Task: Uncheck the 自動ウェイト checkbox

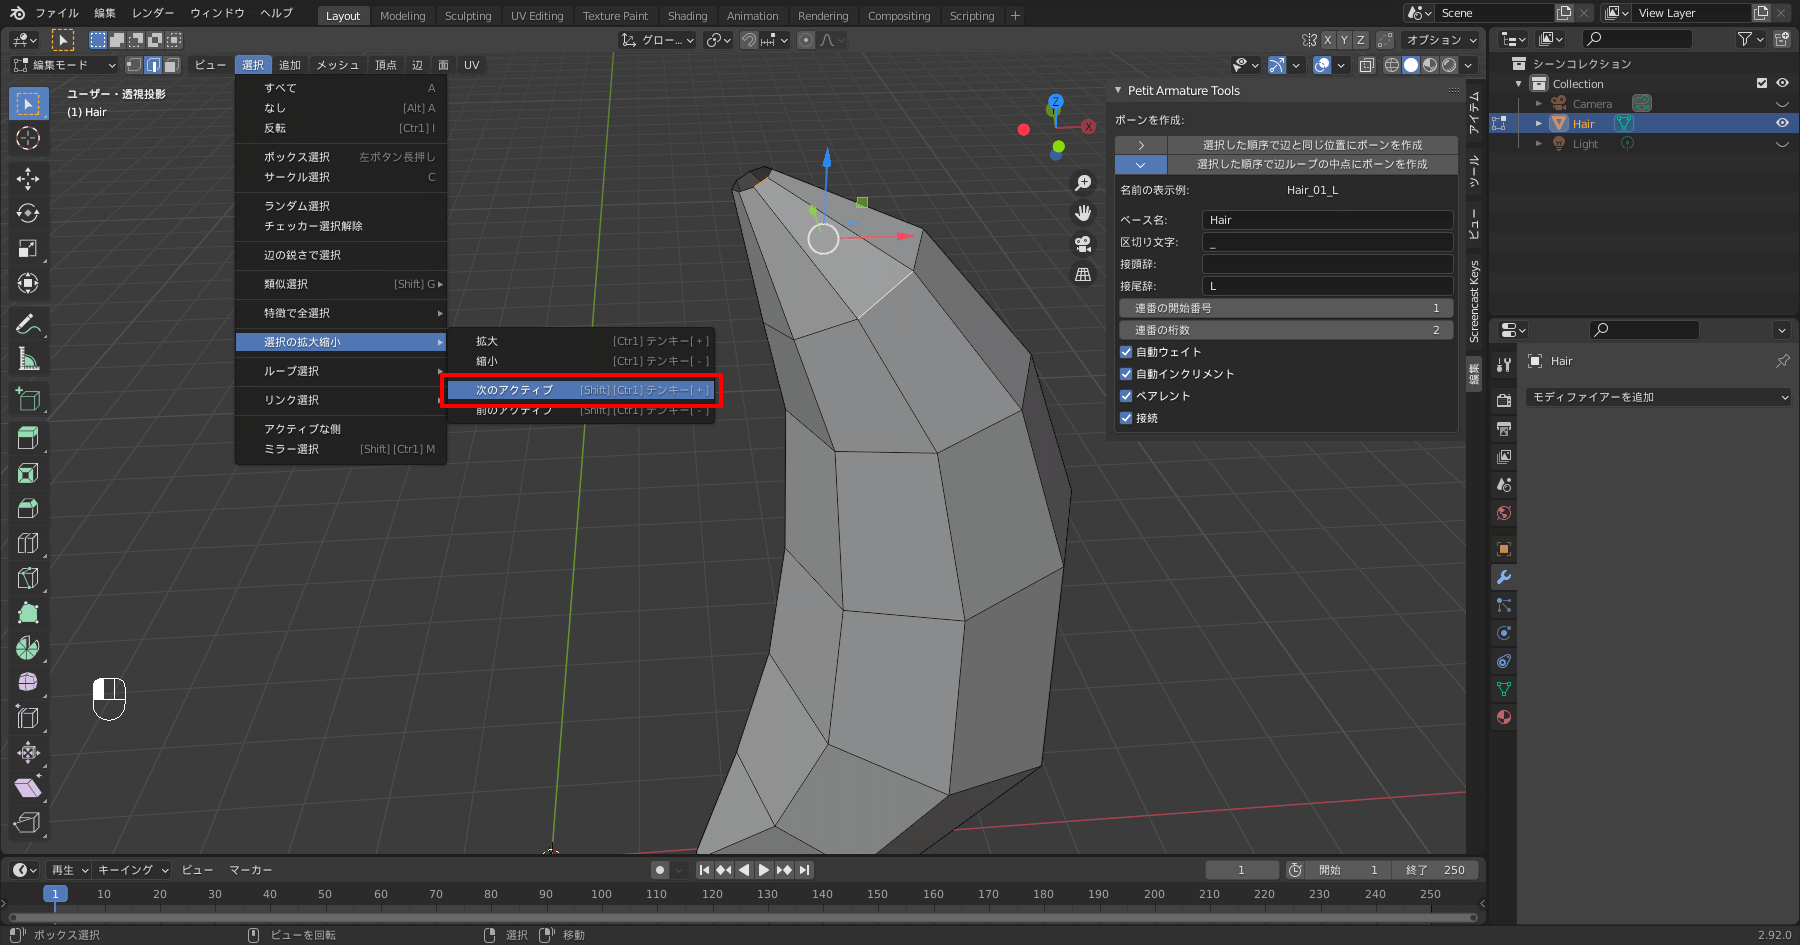Action: [x=1126, y=352]
